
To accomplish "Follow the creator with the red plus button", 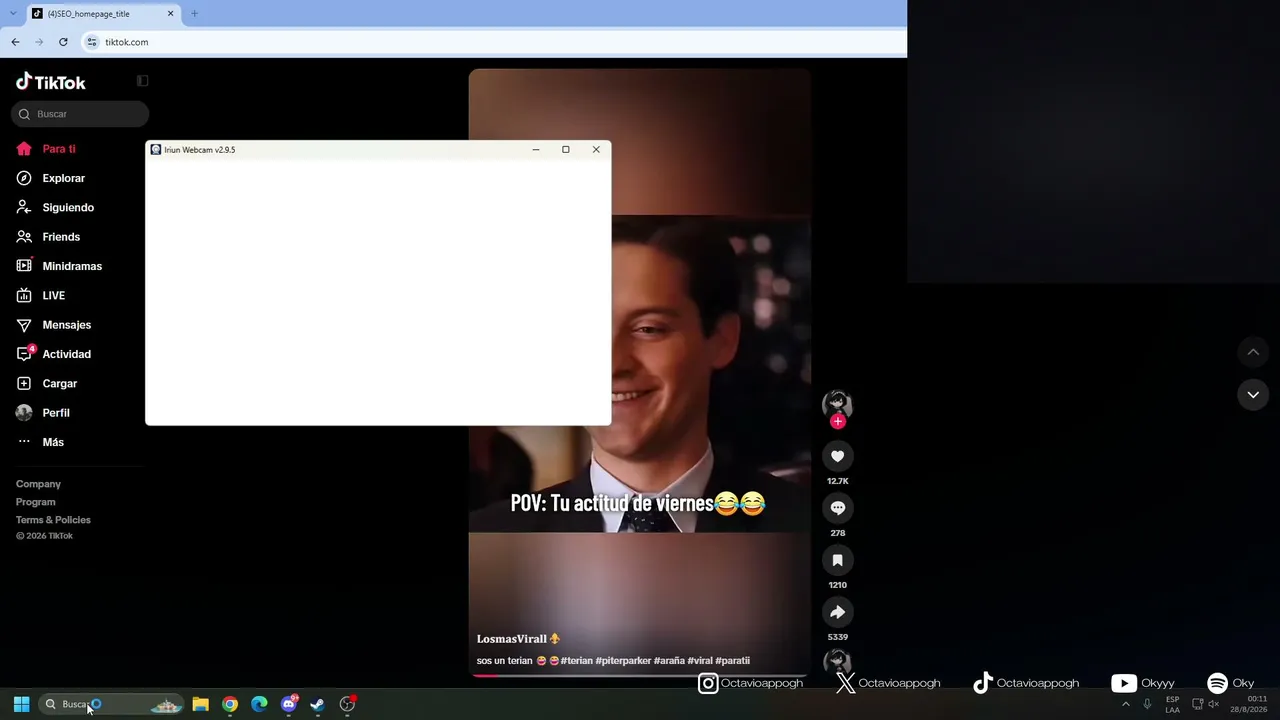I will tap(838, 421).
